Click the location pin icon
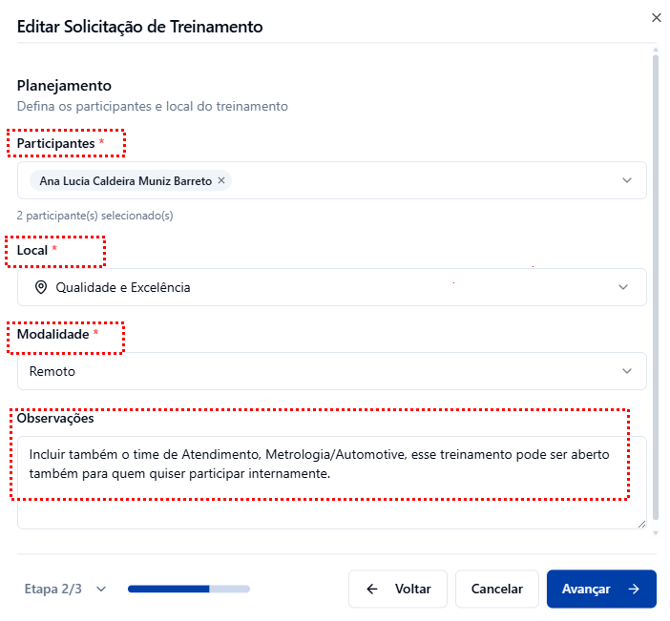 click(41, 287)
